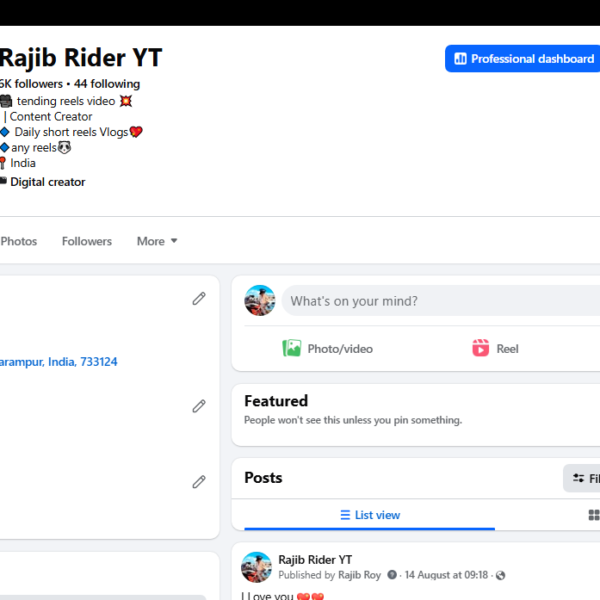600x600 pixels.
Task: Click the Posts section heading
Action: (263, 478)
